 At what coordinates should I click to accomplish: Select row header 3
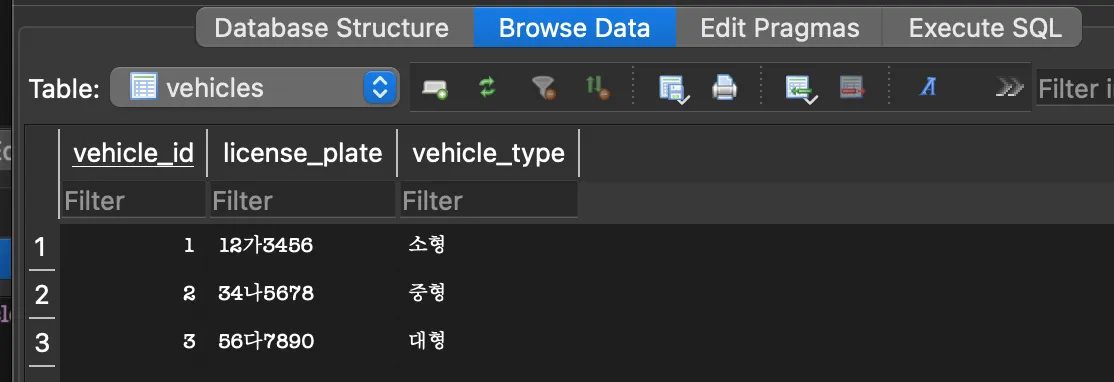41,342
